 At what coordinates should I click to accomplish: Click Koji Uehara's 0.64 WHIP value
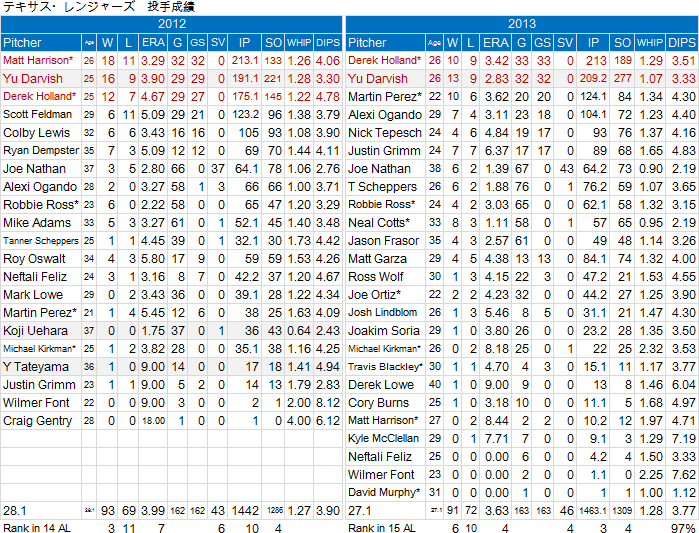point(299,331)
